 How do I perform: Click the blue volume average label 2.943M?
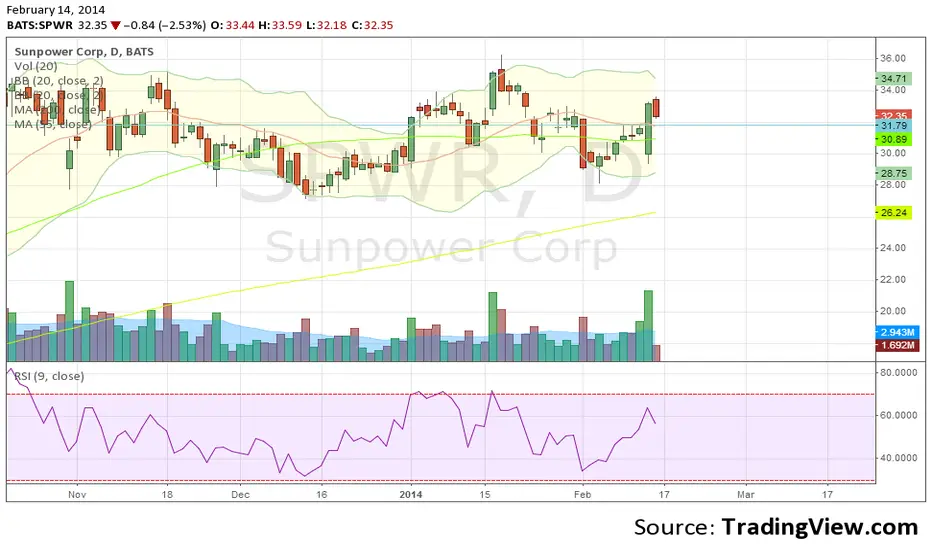pos(897,332)
